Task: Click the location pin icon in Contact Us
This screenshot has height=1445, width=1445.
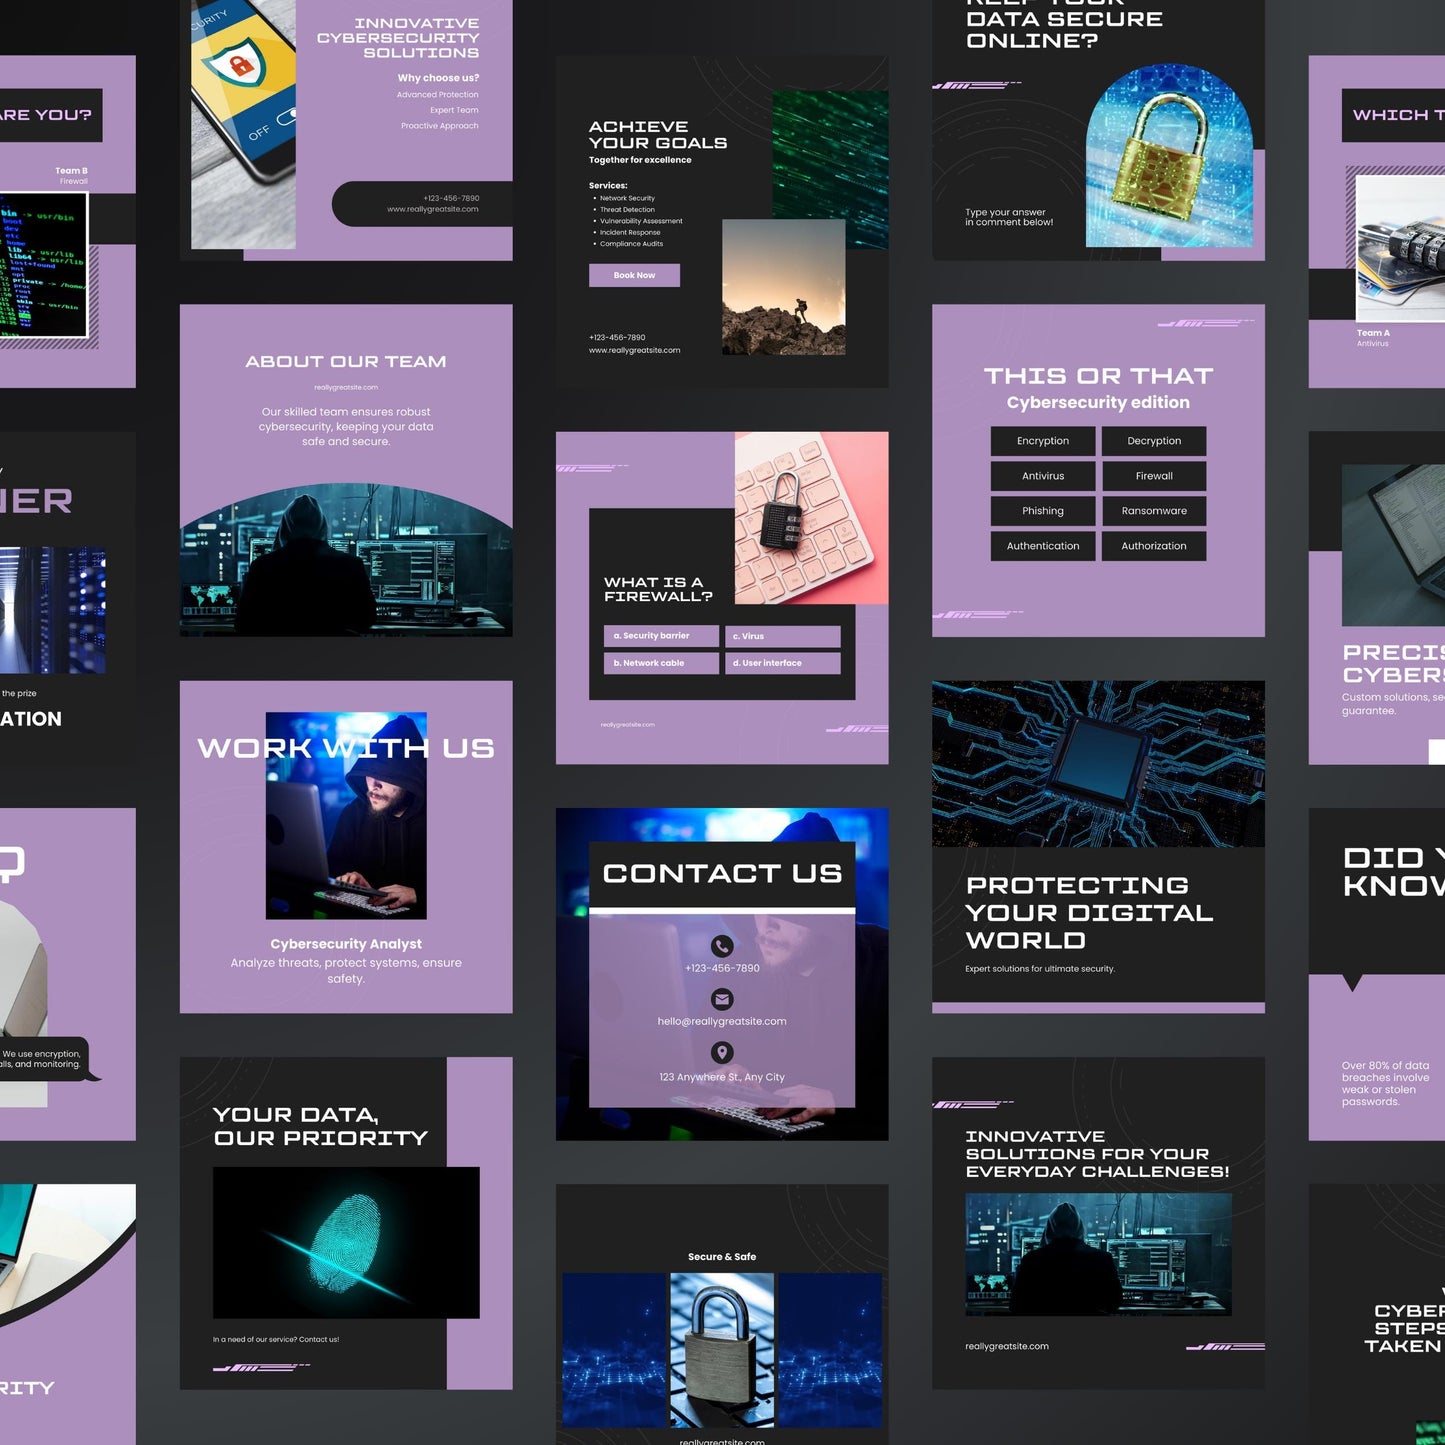Action: coord(722,1051)
